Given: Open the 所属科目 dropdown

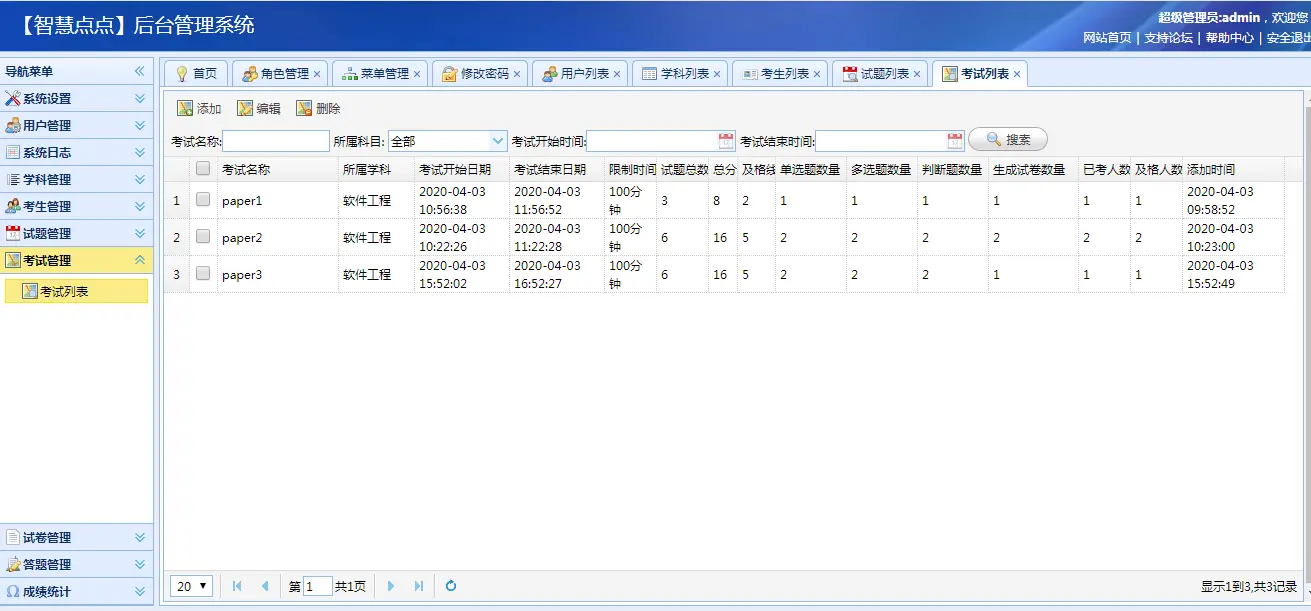Looking at the screenshot, I should coord(498,141).
